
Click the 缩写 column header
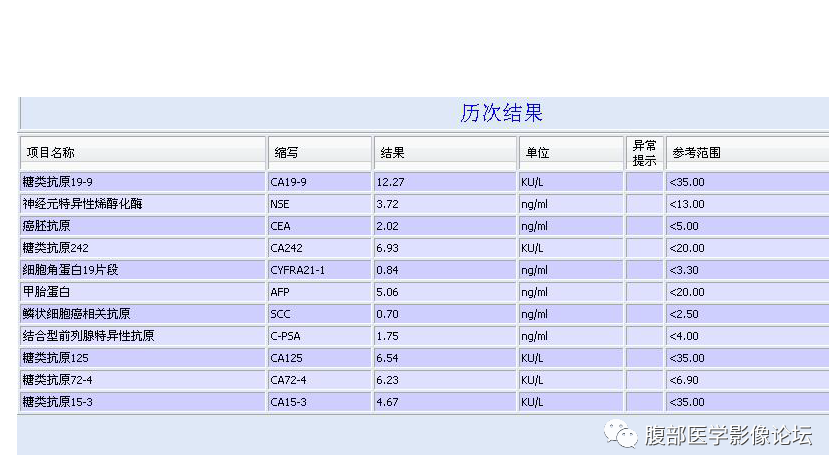pos(320,153)
